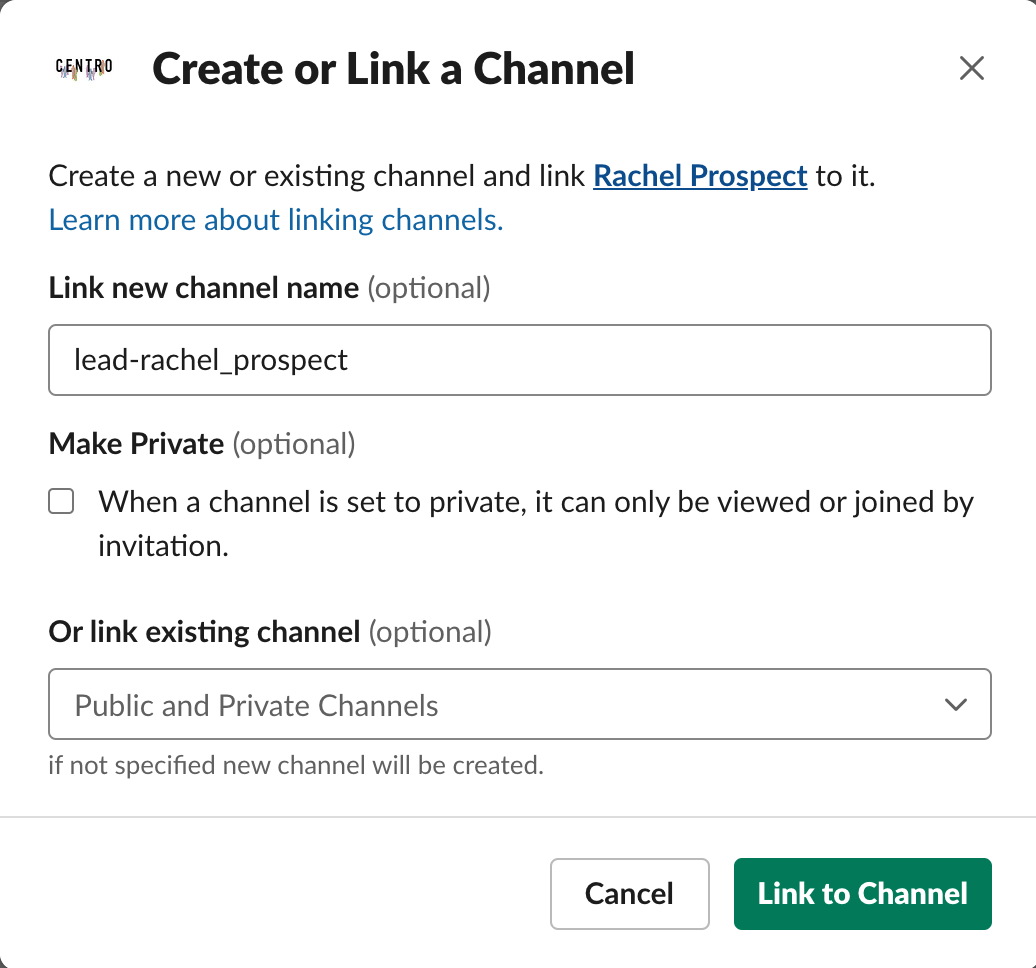The height and width of the screenshot is (968, 1036).
Task: Click the optional tag beside Or link existing channel
Action: pos(430,632)
